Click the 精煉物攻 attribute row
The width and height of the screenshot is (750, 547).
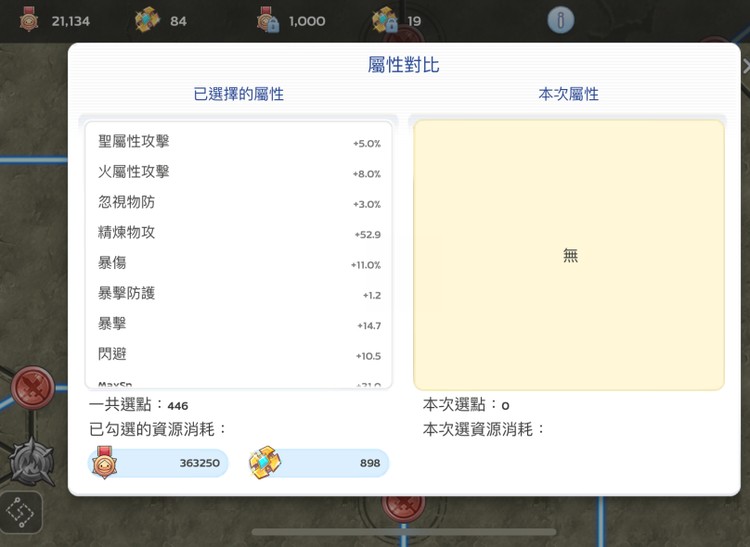tap(239, 233)
